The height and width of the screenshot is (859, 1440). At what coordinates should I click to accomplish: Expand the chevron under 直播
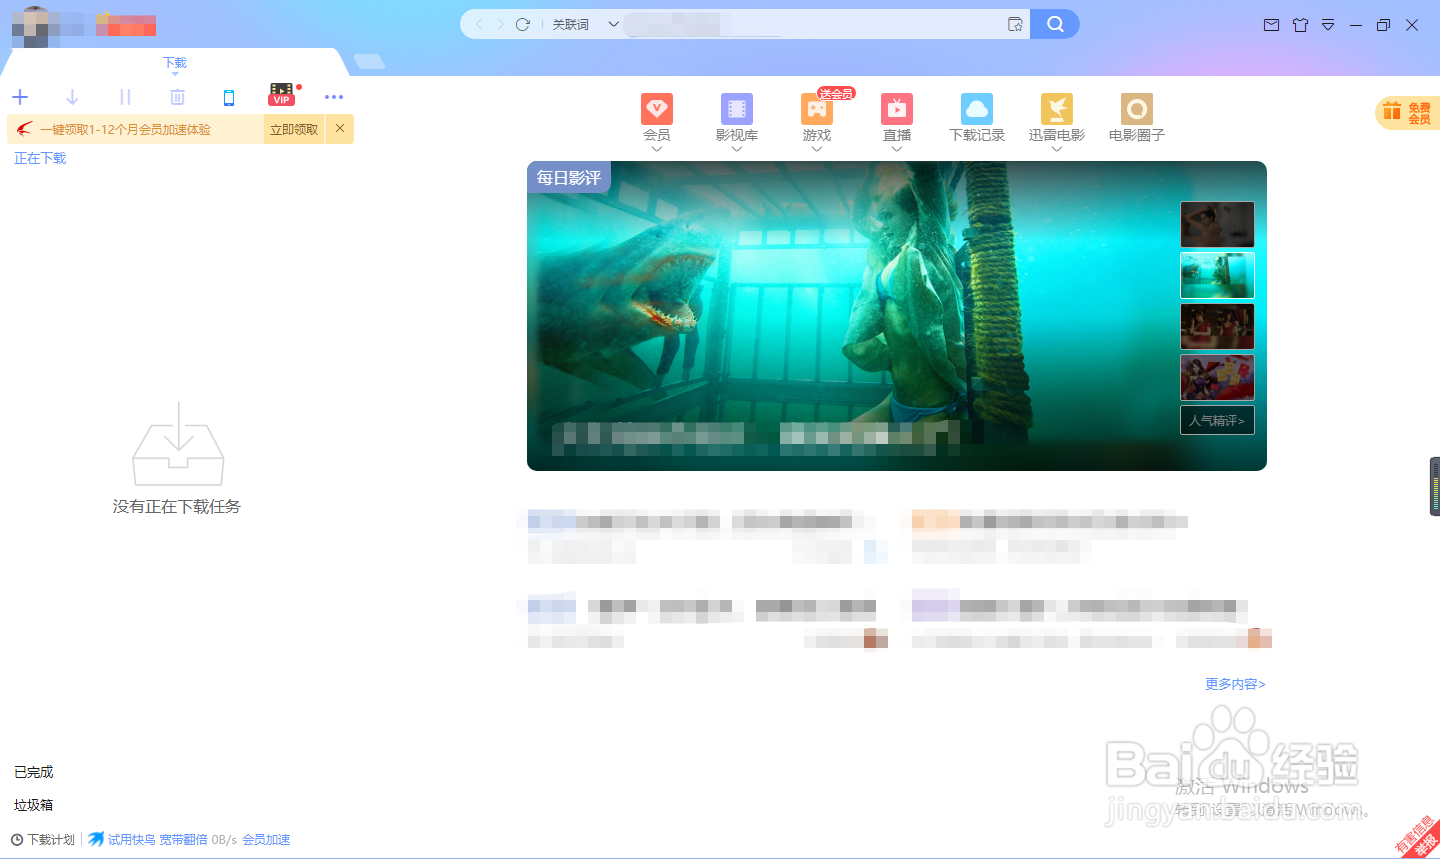pos(897,149)
